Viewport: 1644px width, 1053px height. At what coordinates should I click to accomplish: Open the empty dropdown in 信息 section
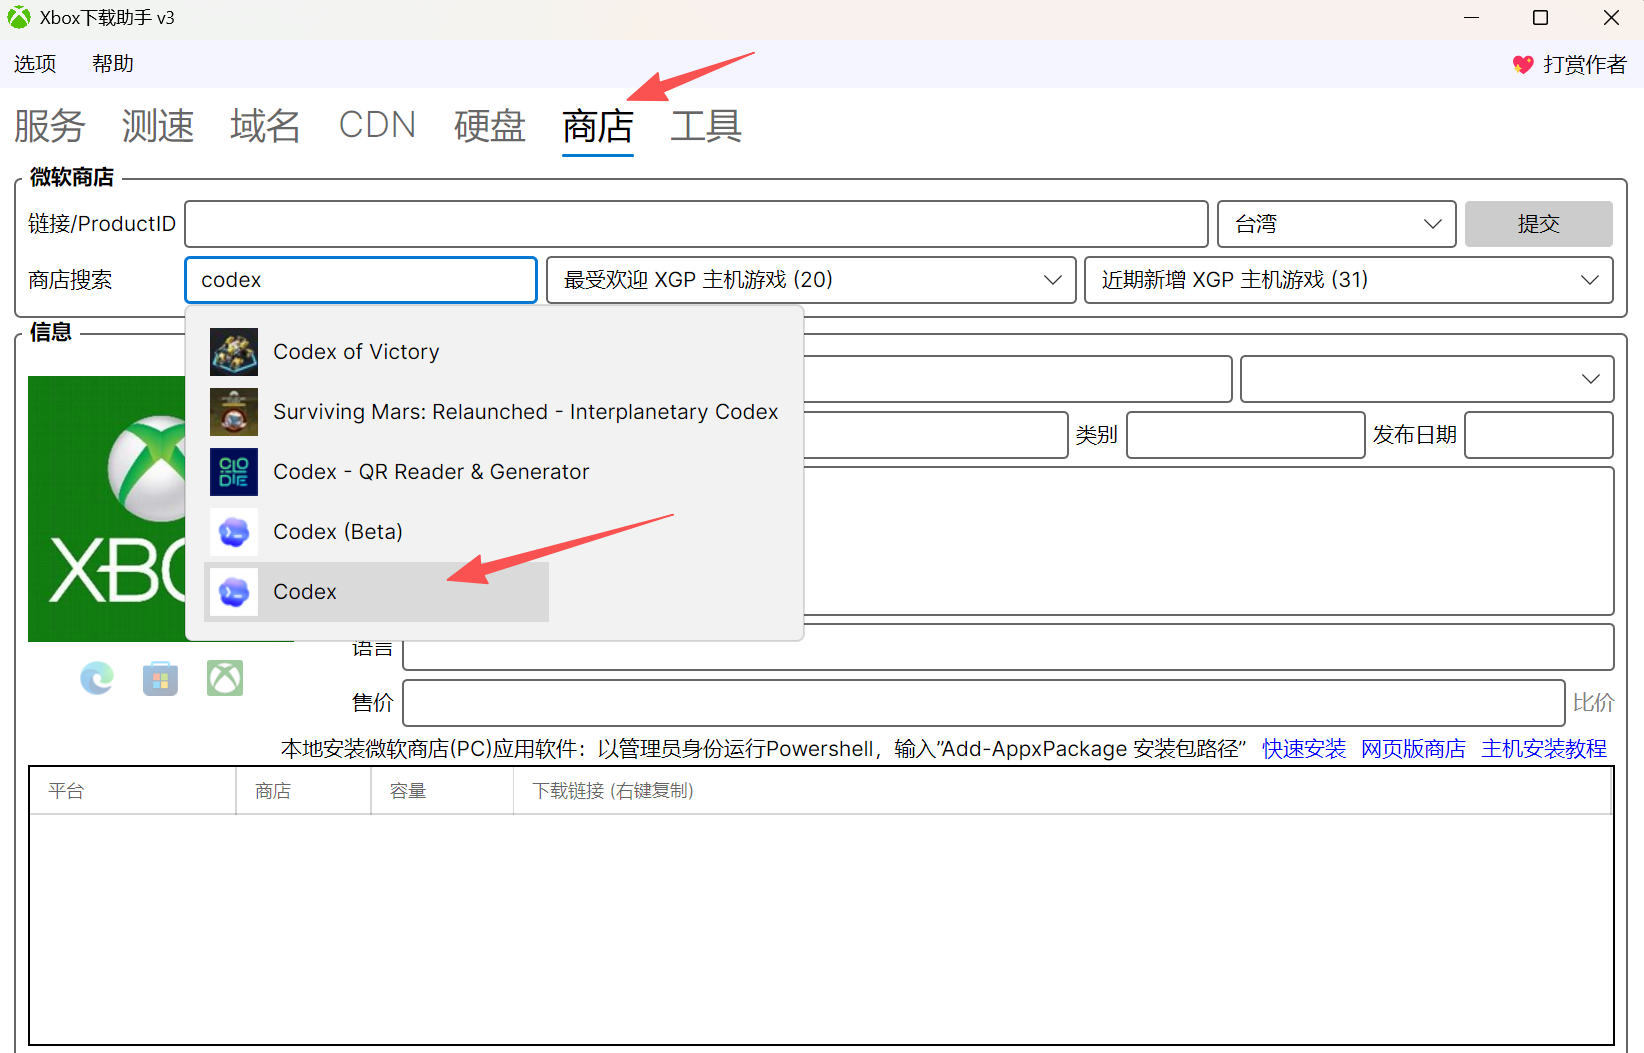(1427, 379)
